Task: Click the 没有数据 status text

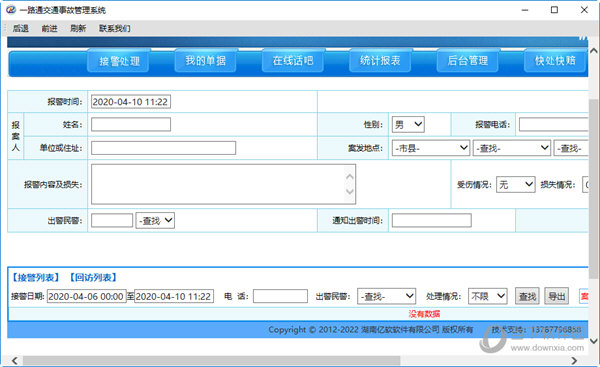Action: pyautogui.click(x=424, y=314)
